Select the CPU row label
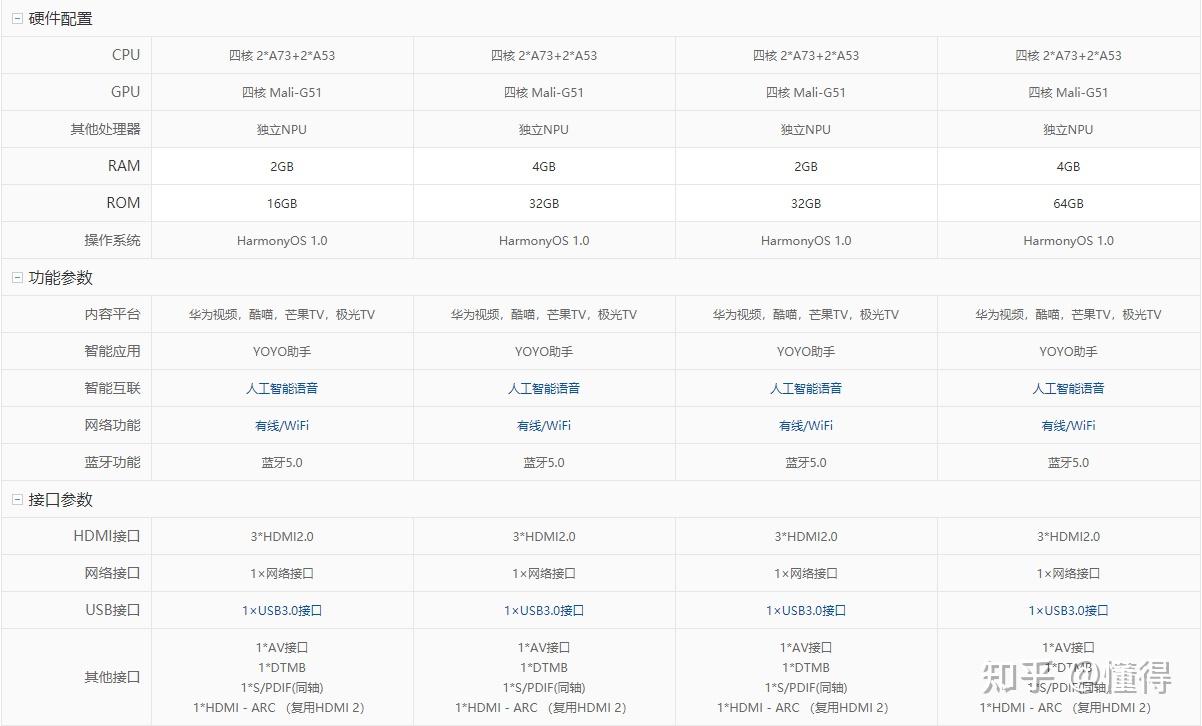This screenshot has width=1202, height=726. [127, 55]
